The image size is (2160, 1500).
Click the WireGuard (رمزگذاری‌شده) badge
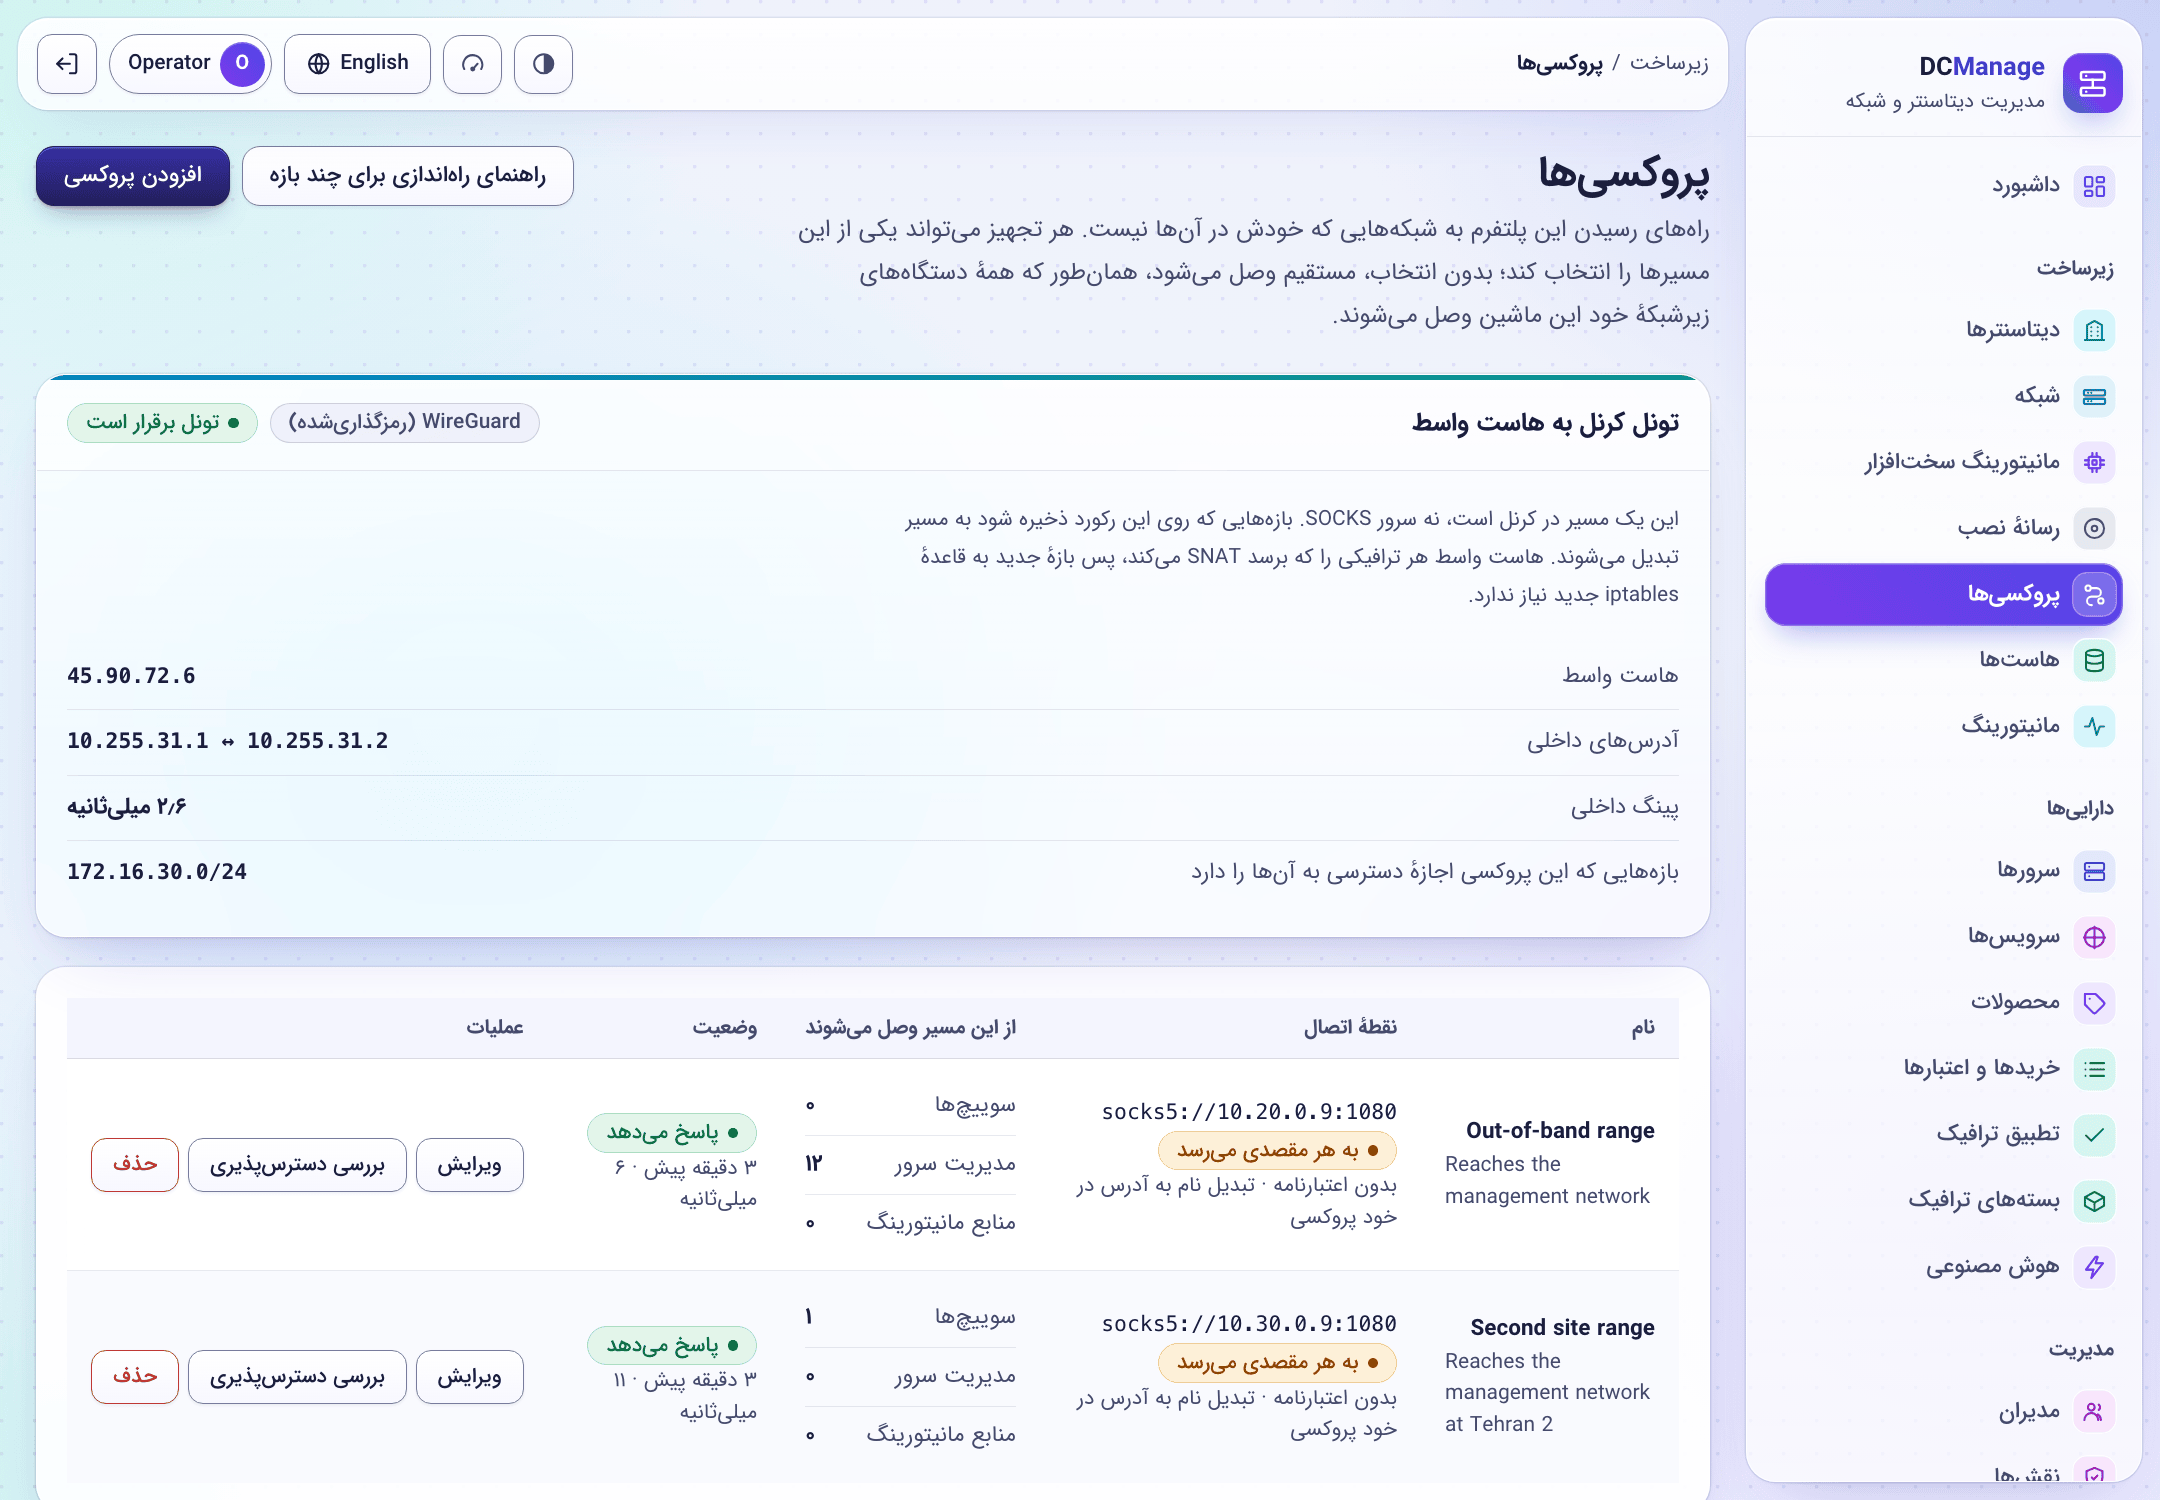pyautogui.click(x=405, y=423)
